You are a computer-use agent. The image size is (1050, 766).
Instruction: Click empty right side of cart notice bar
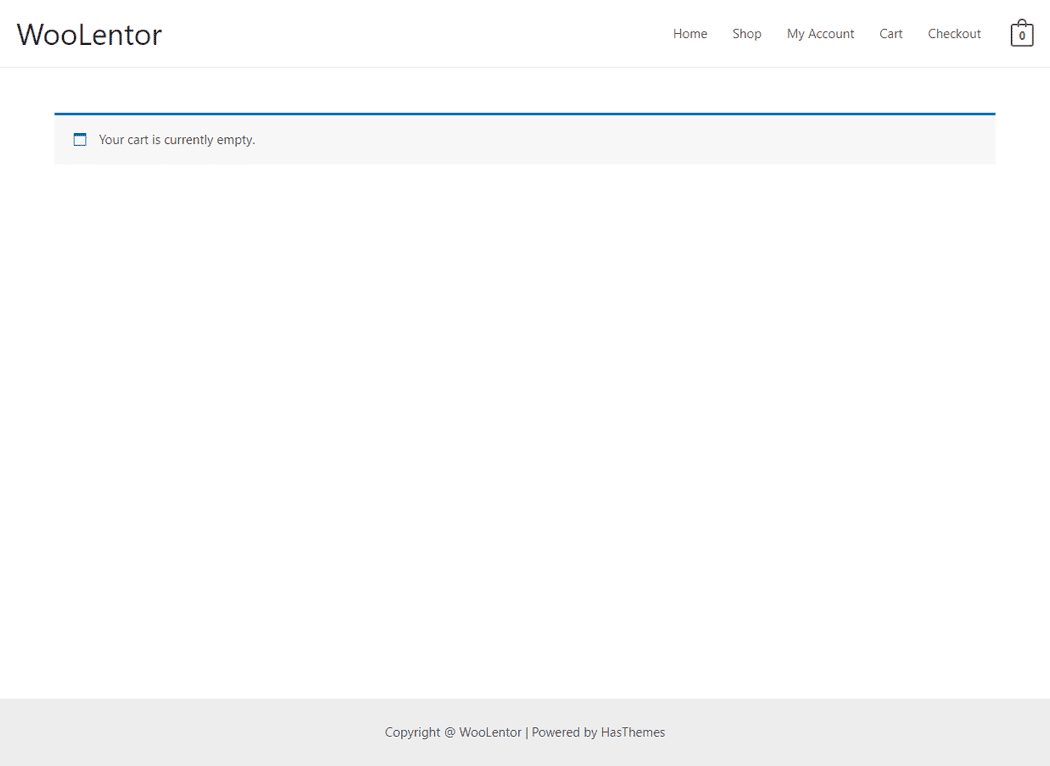[x=700, y=140]
